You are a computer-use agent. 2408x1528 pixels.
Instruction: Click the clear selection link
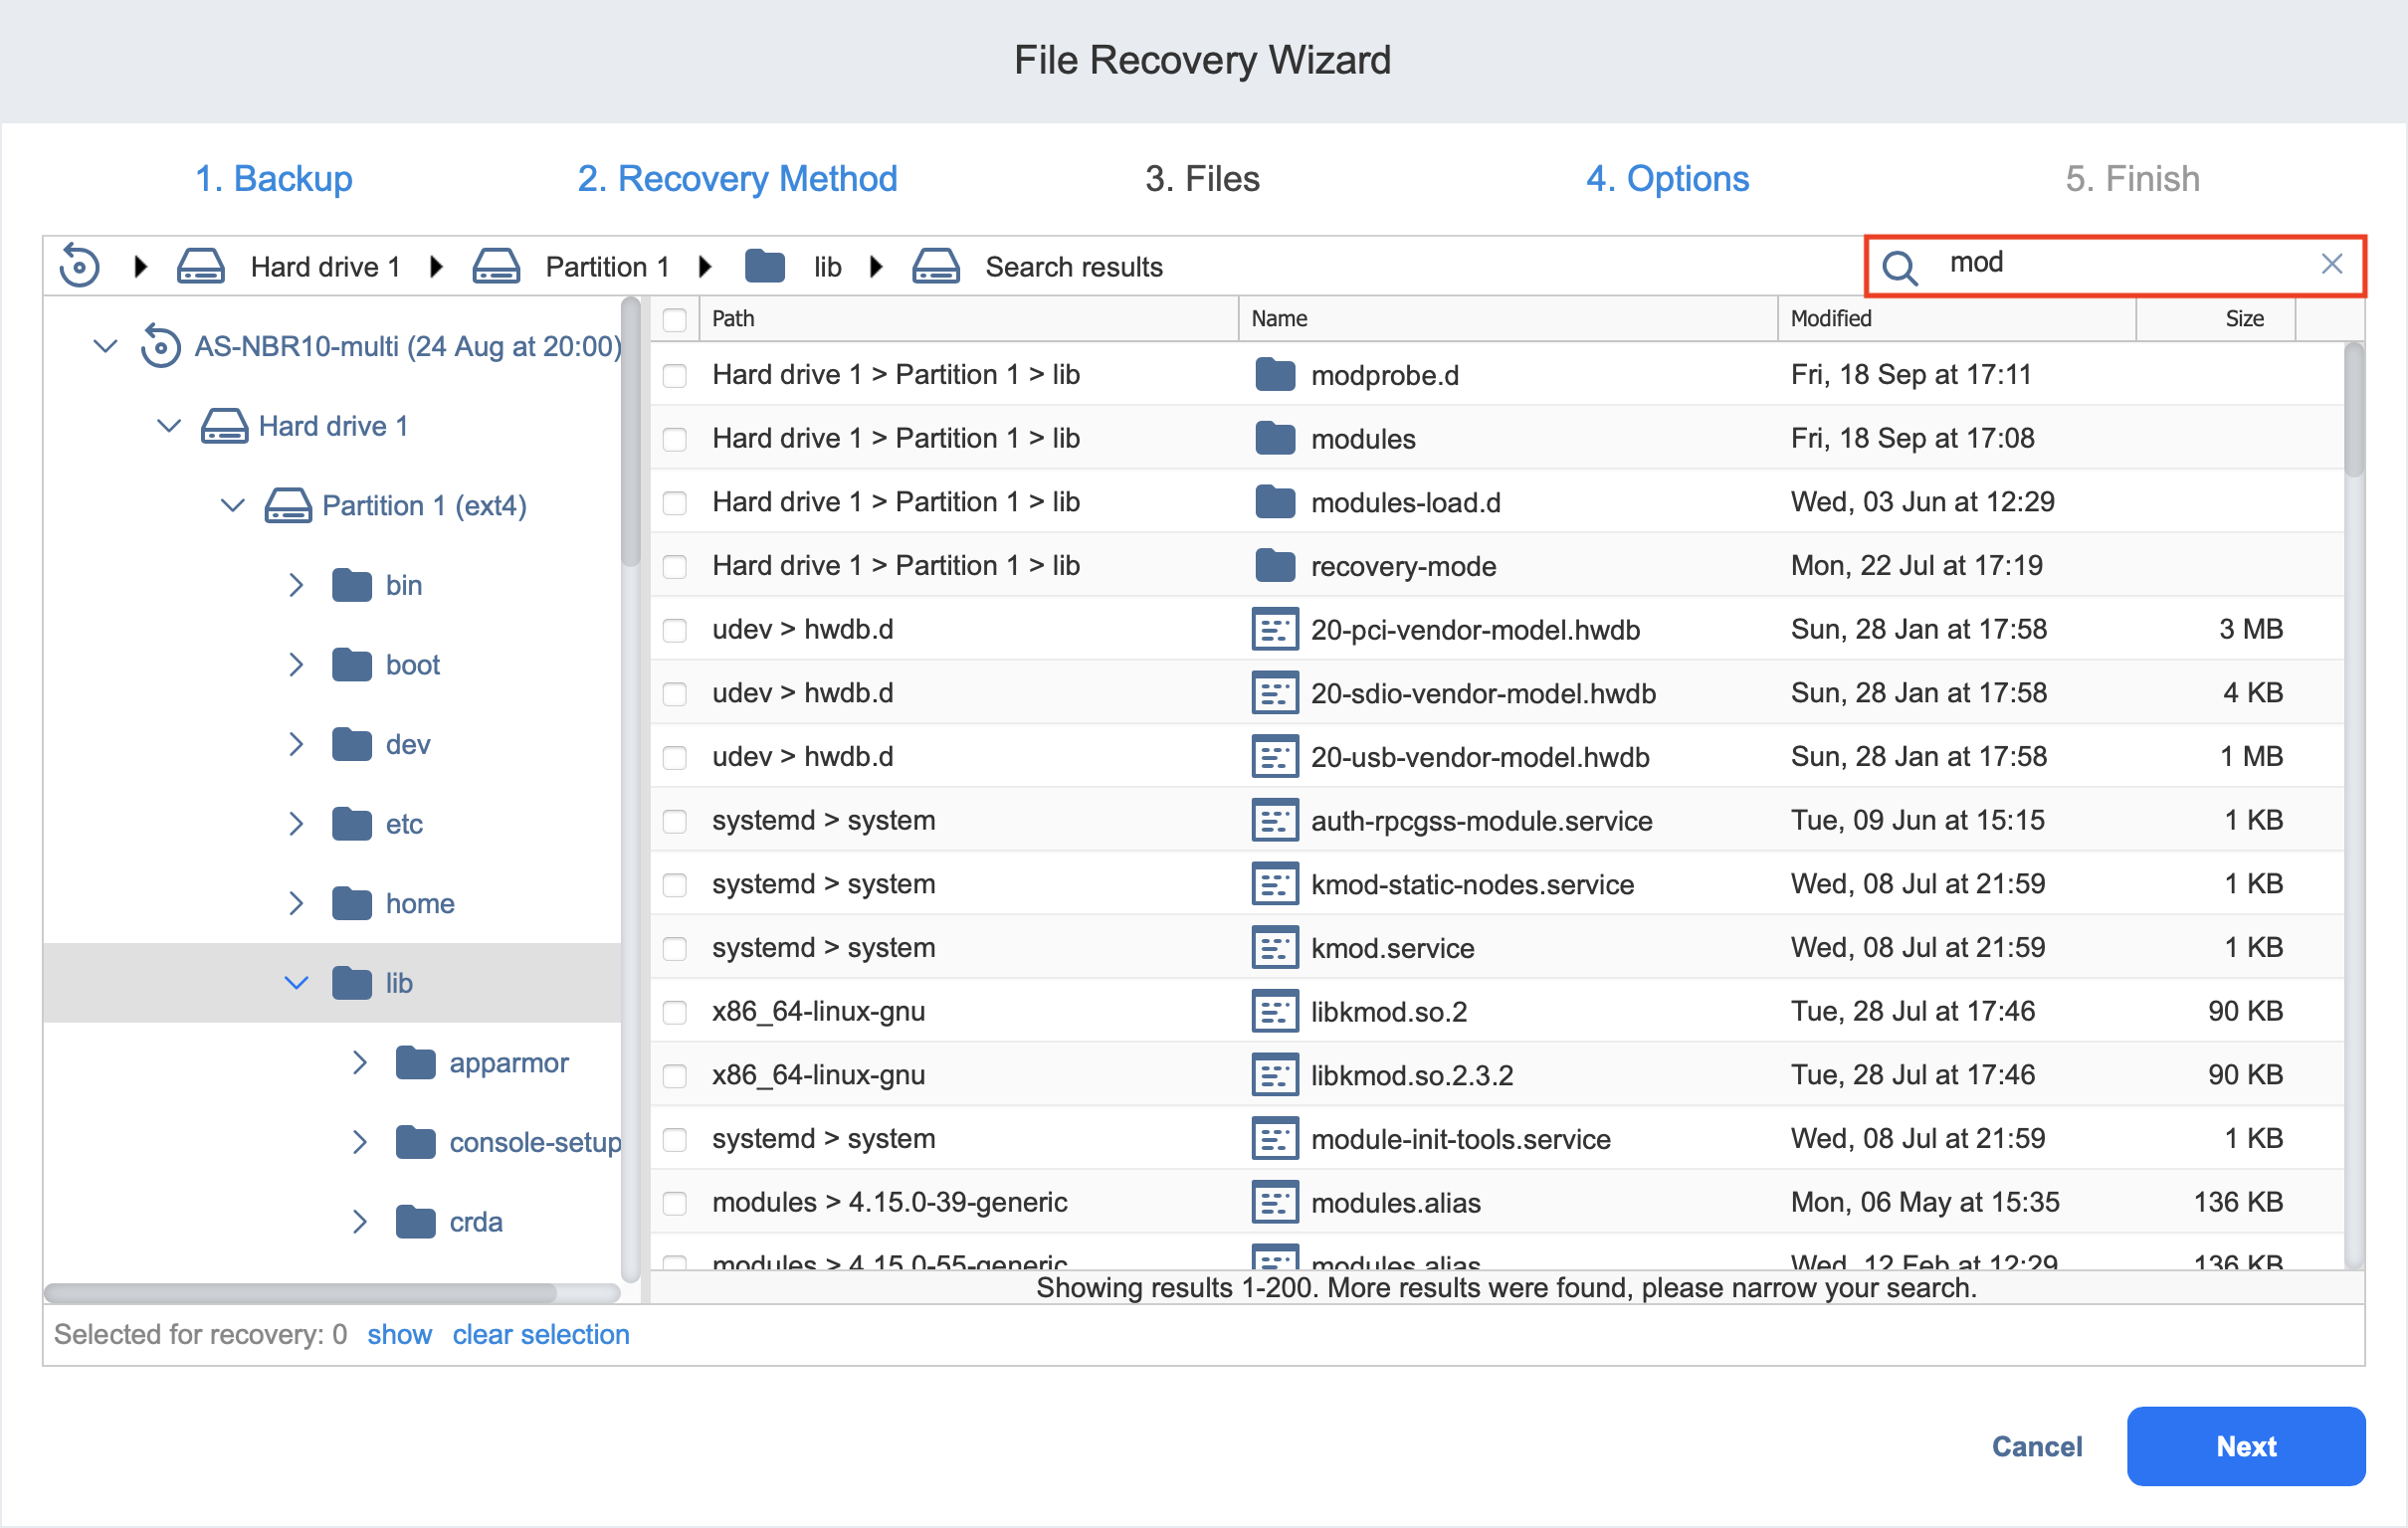(x=540, y=1335)
